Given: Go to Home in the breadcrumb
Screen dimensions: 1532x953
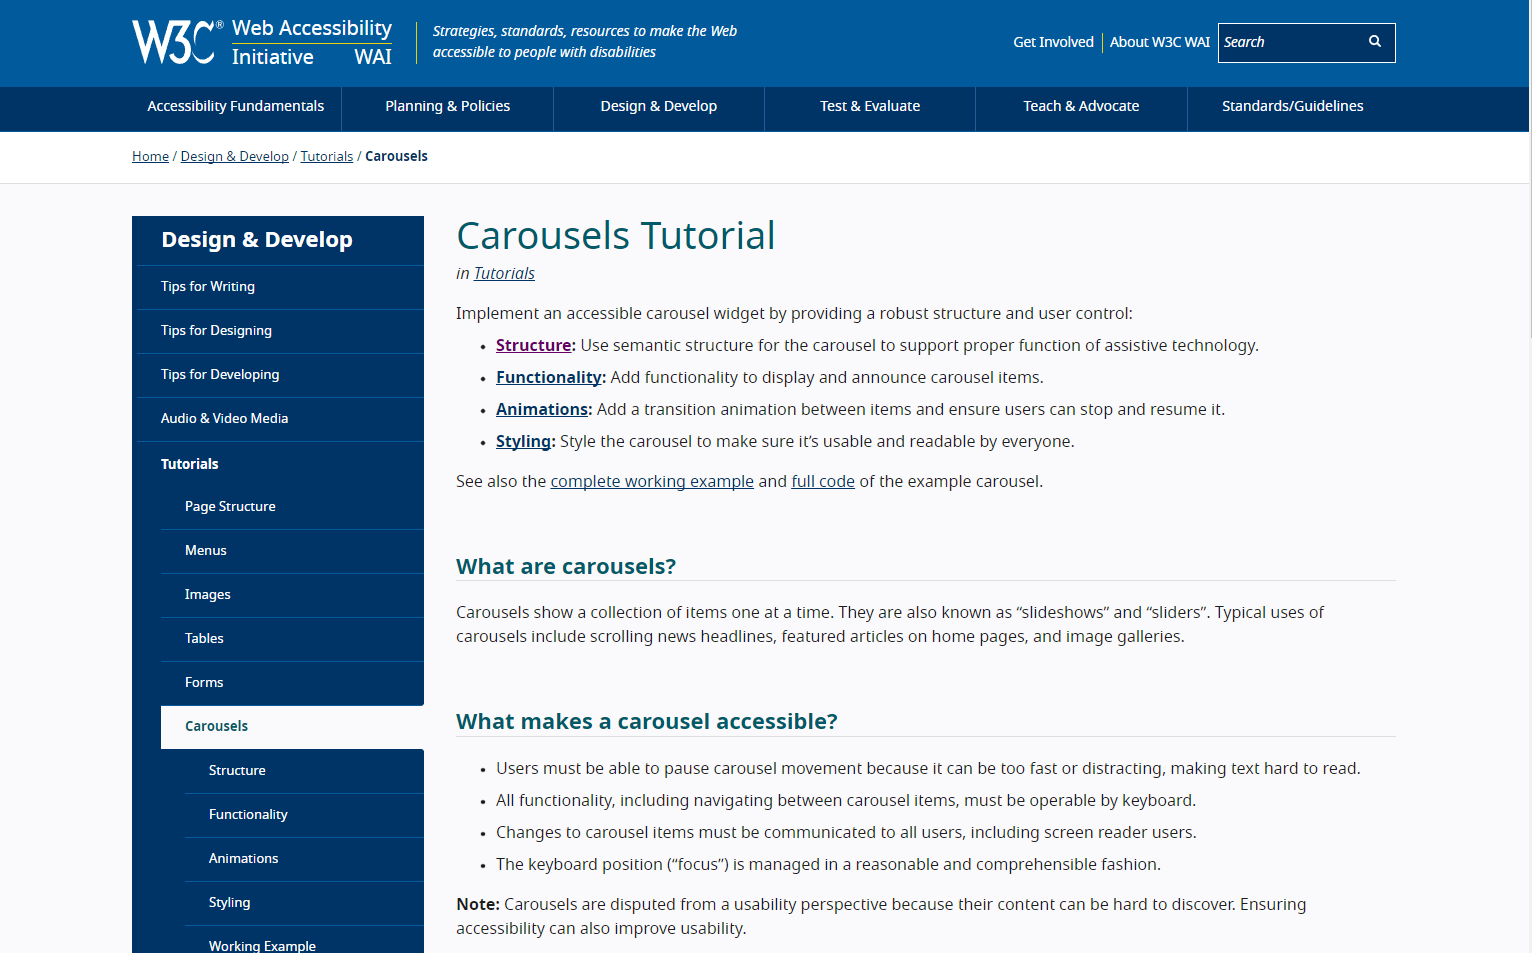Looking at the screenshot, I should (150, 156).
